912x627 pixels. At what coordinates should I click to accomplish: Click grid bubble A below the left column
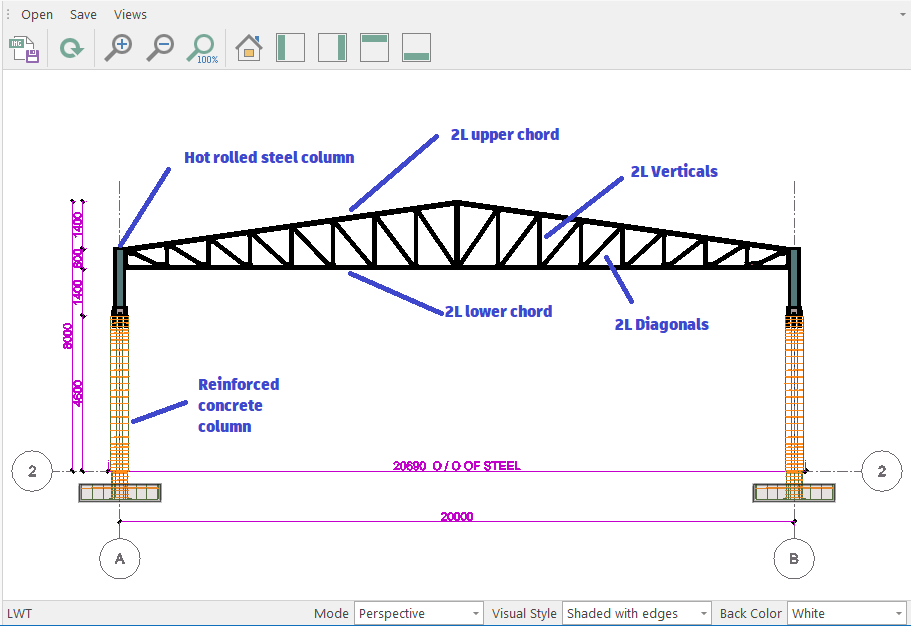(120, 559)
